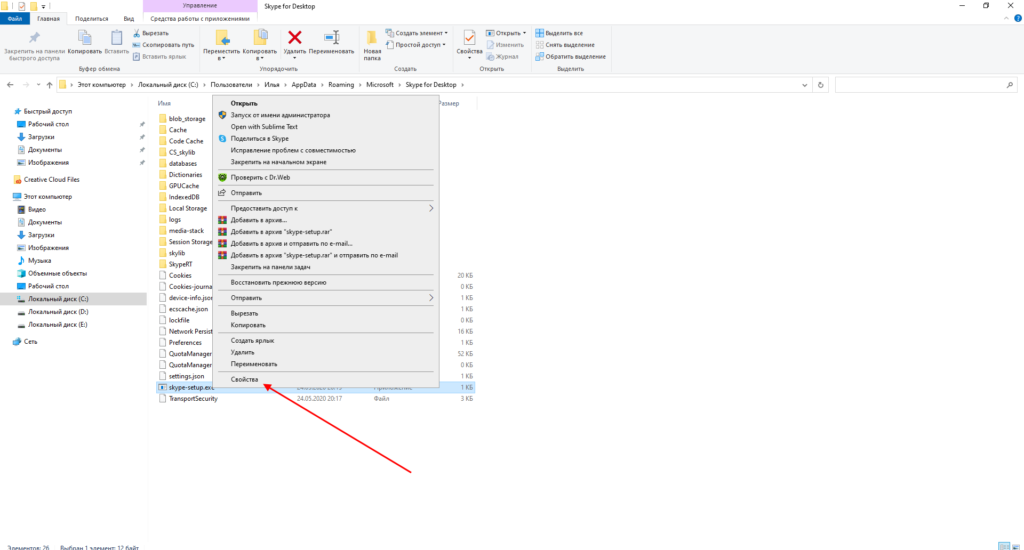Image resolution: width=1024 pixels, height=550 pixels.
Task: Choose Проверить с Dr.Web
Action: pyautogui.click(x=325, y=178)
